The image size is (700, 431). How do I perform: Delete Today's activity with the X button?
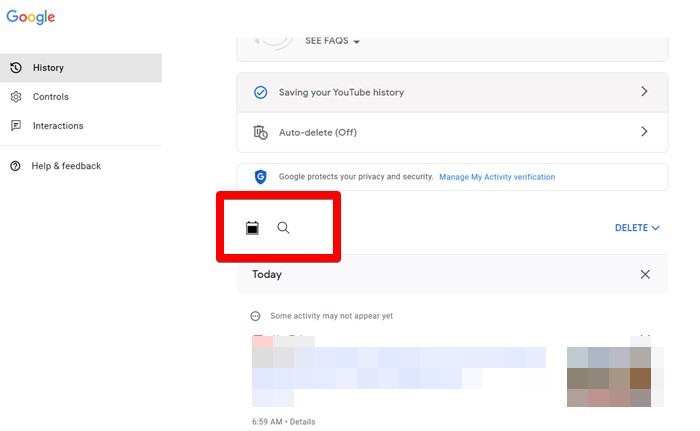(645, 274)
